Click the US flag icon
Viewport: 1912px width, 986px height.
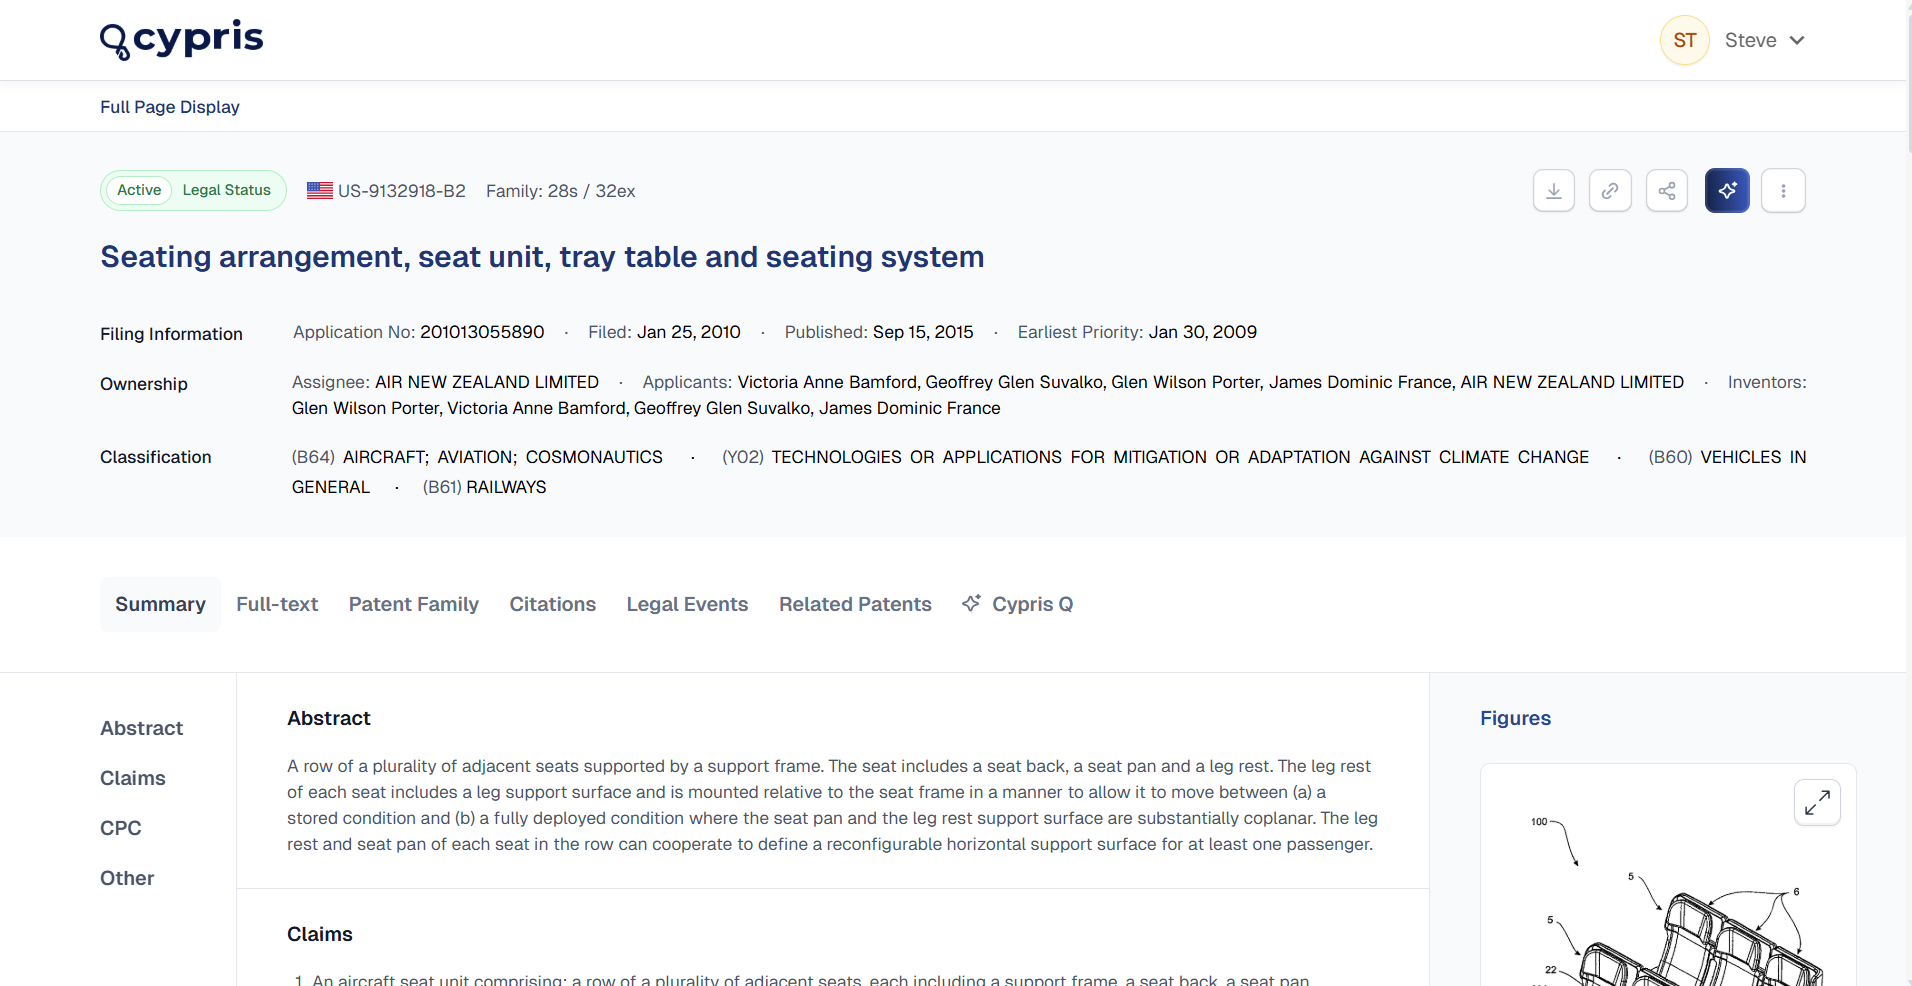(x=320, y=190)
